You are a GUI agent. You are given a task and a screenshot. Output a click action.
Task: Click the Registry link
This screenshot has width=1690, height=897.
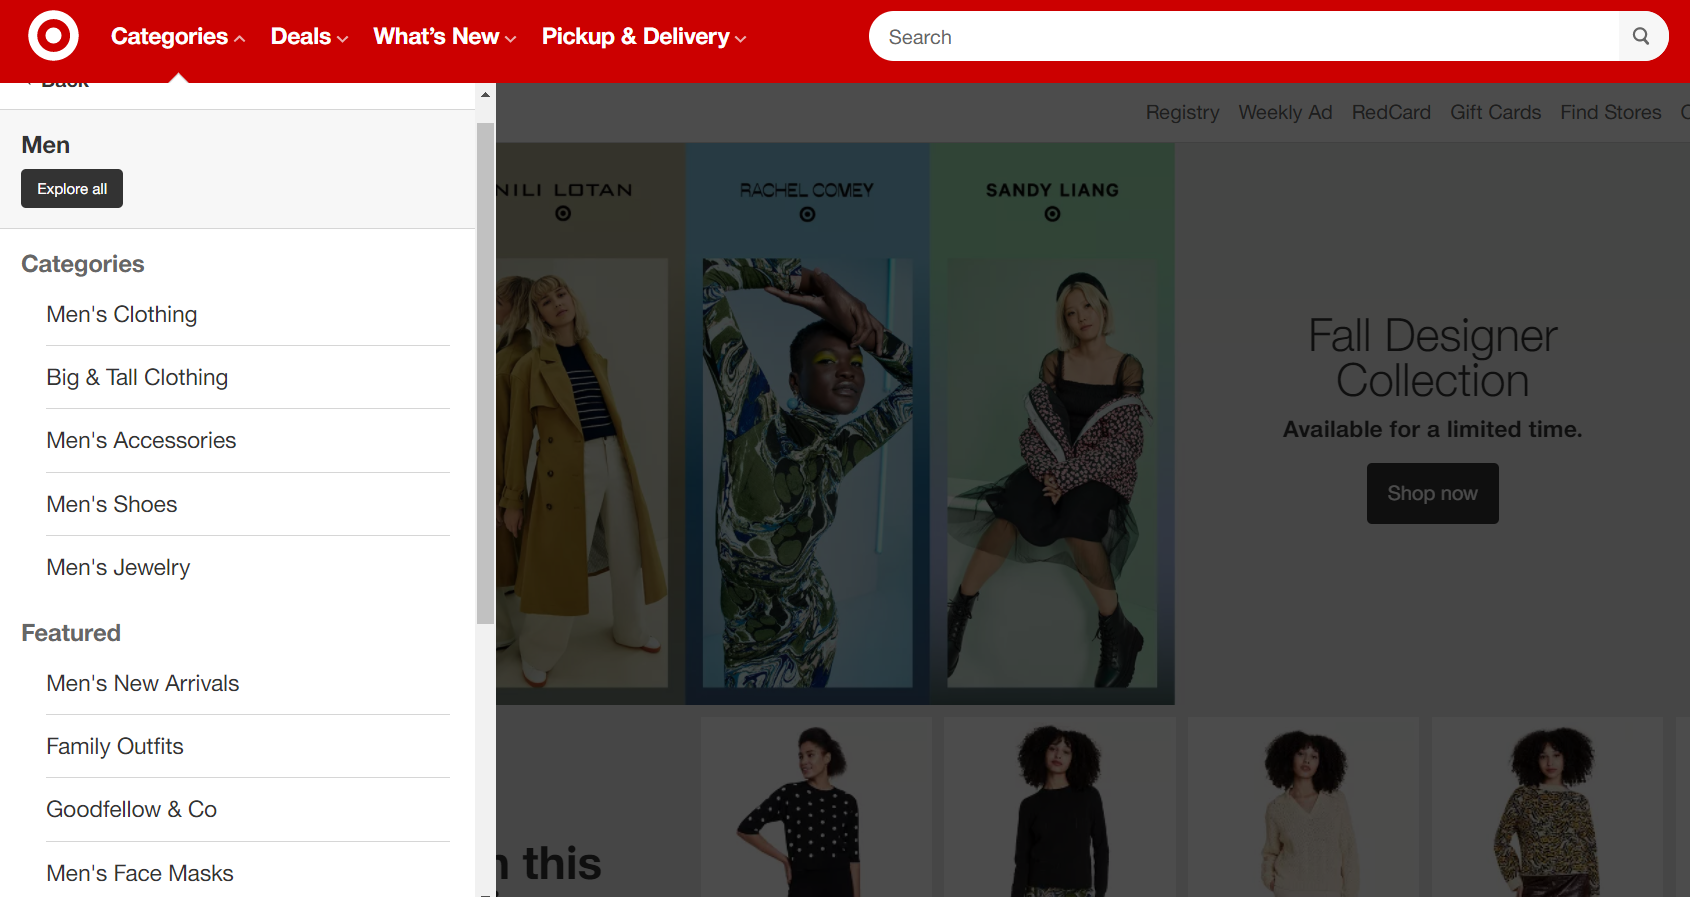point(1182,112)
